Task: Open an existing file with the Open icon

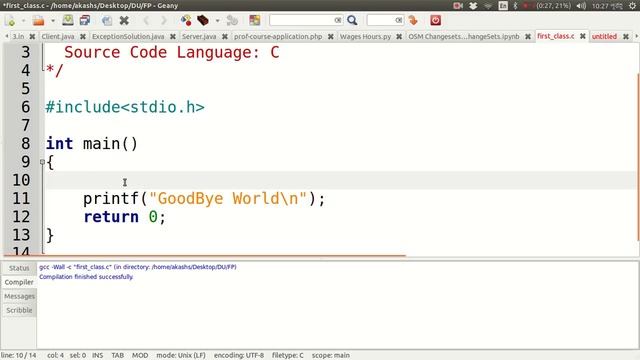Action: pyautogui.click(x=39, y=20)
